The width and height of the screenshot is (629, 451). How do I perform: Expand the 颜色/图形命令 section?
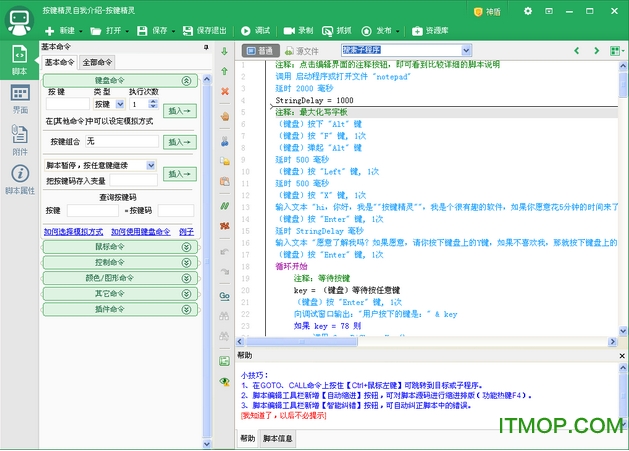pyautogui.click(x=186, y=278)
